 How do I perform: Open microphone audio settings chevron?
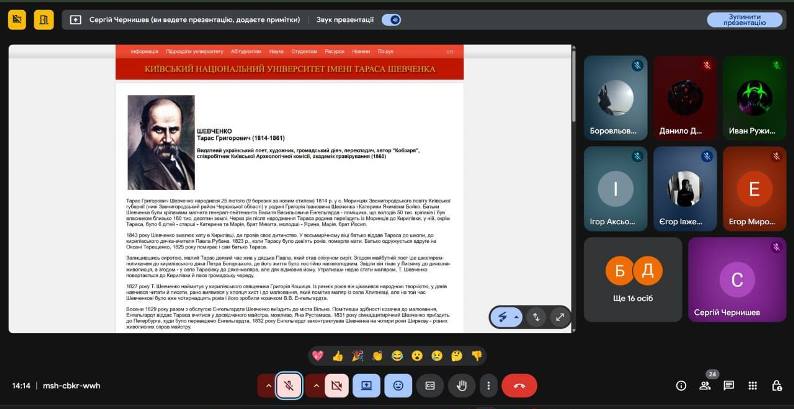click(266, 386)
